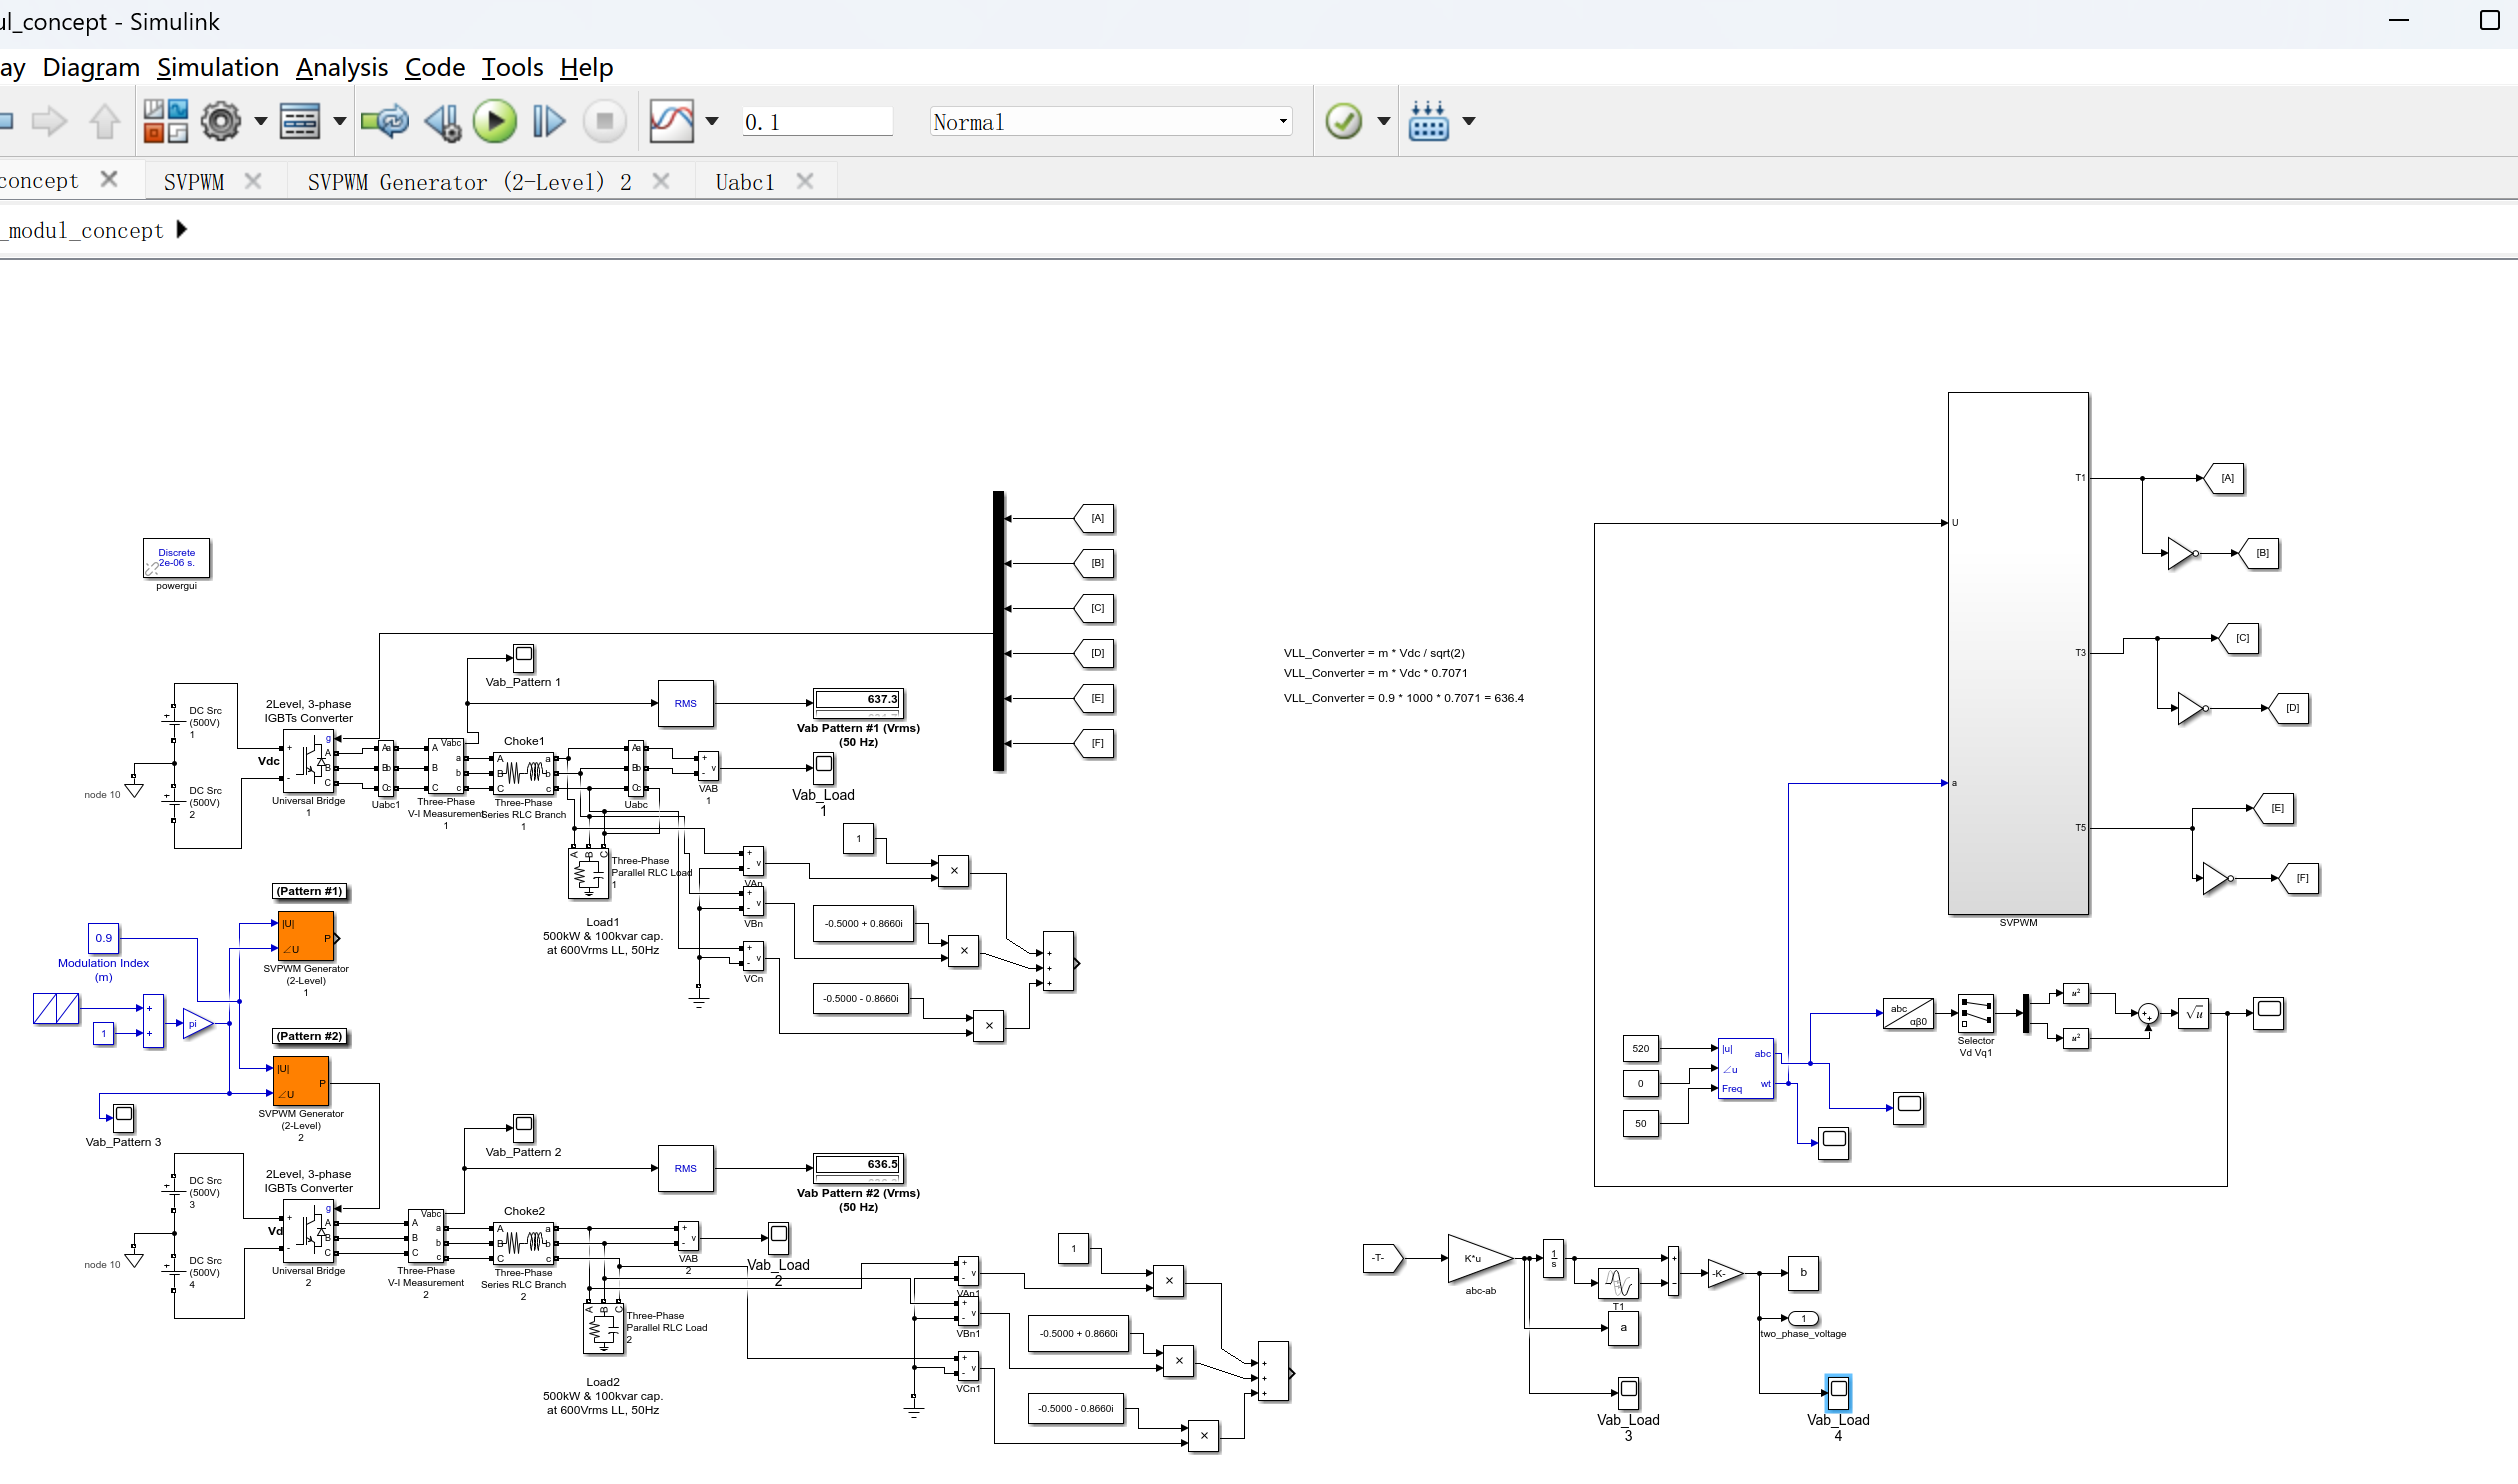
Task: Select the powergui Discrete block
Action: click(x=177, y=558)
